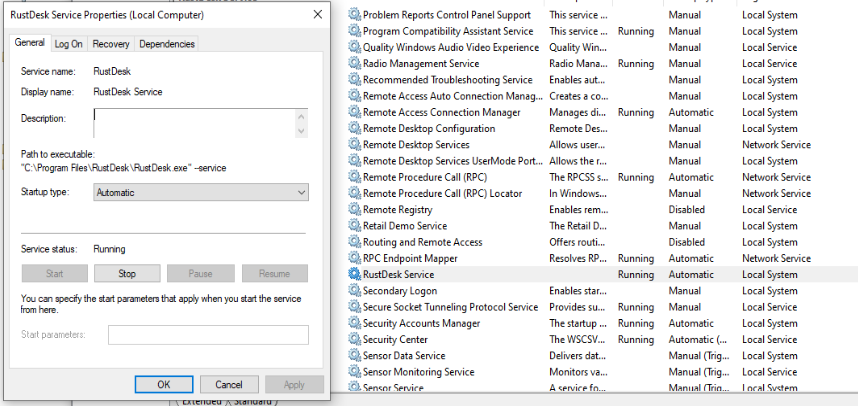Click the gear icon beside RustDesk Service
The image size is (858, 406).
click(x=355, y=275)
